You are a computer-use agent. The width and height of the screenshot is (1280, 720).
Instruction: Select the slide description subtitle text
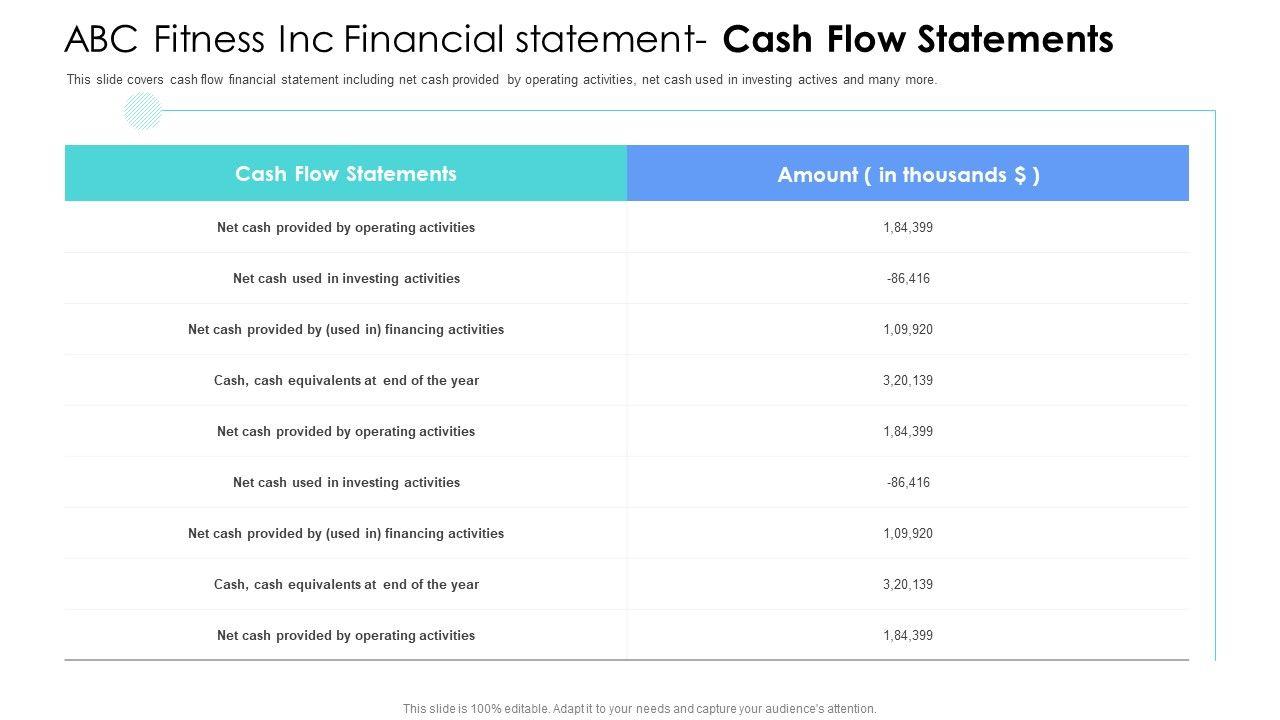[x=502, y=80]
